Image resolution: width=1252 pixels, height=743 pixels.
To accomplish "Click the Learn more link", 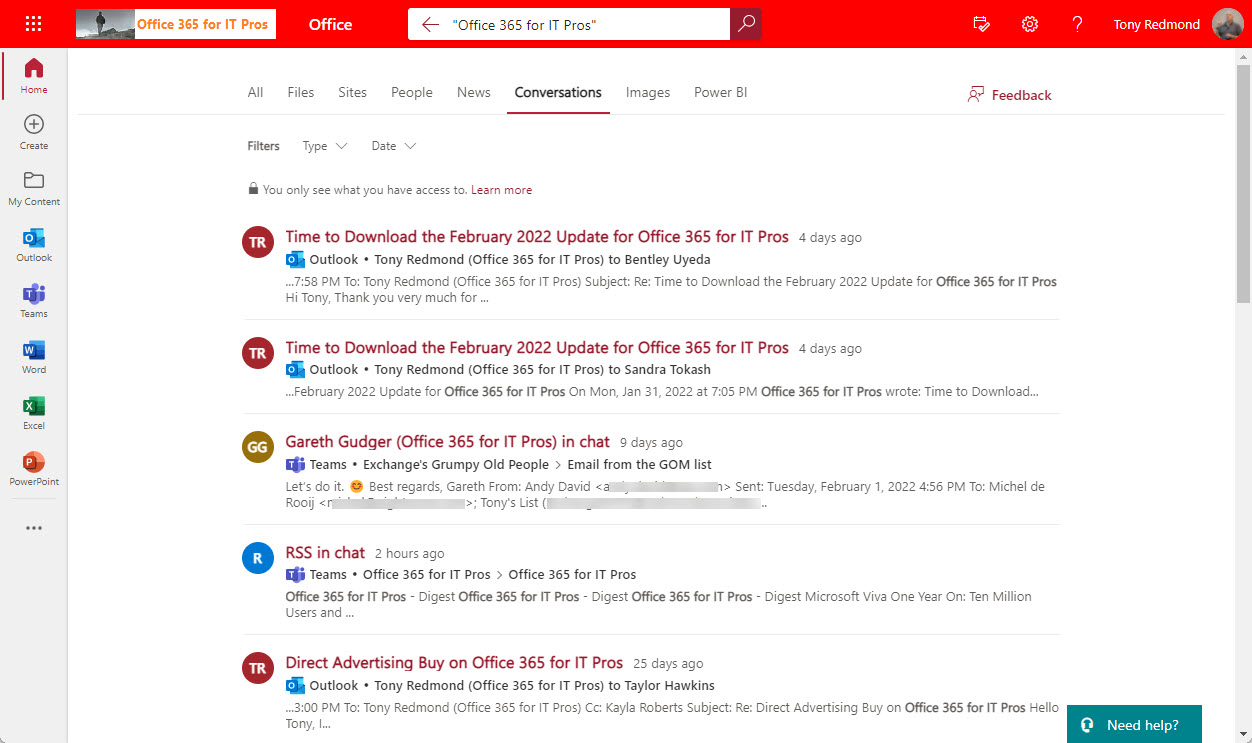I will 501,190.
